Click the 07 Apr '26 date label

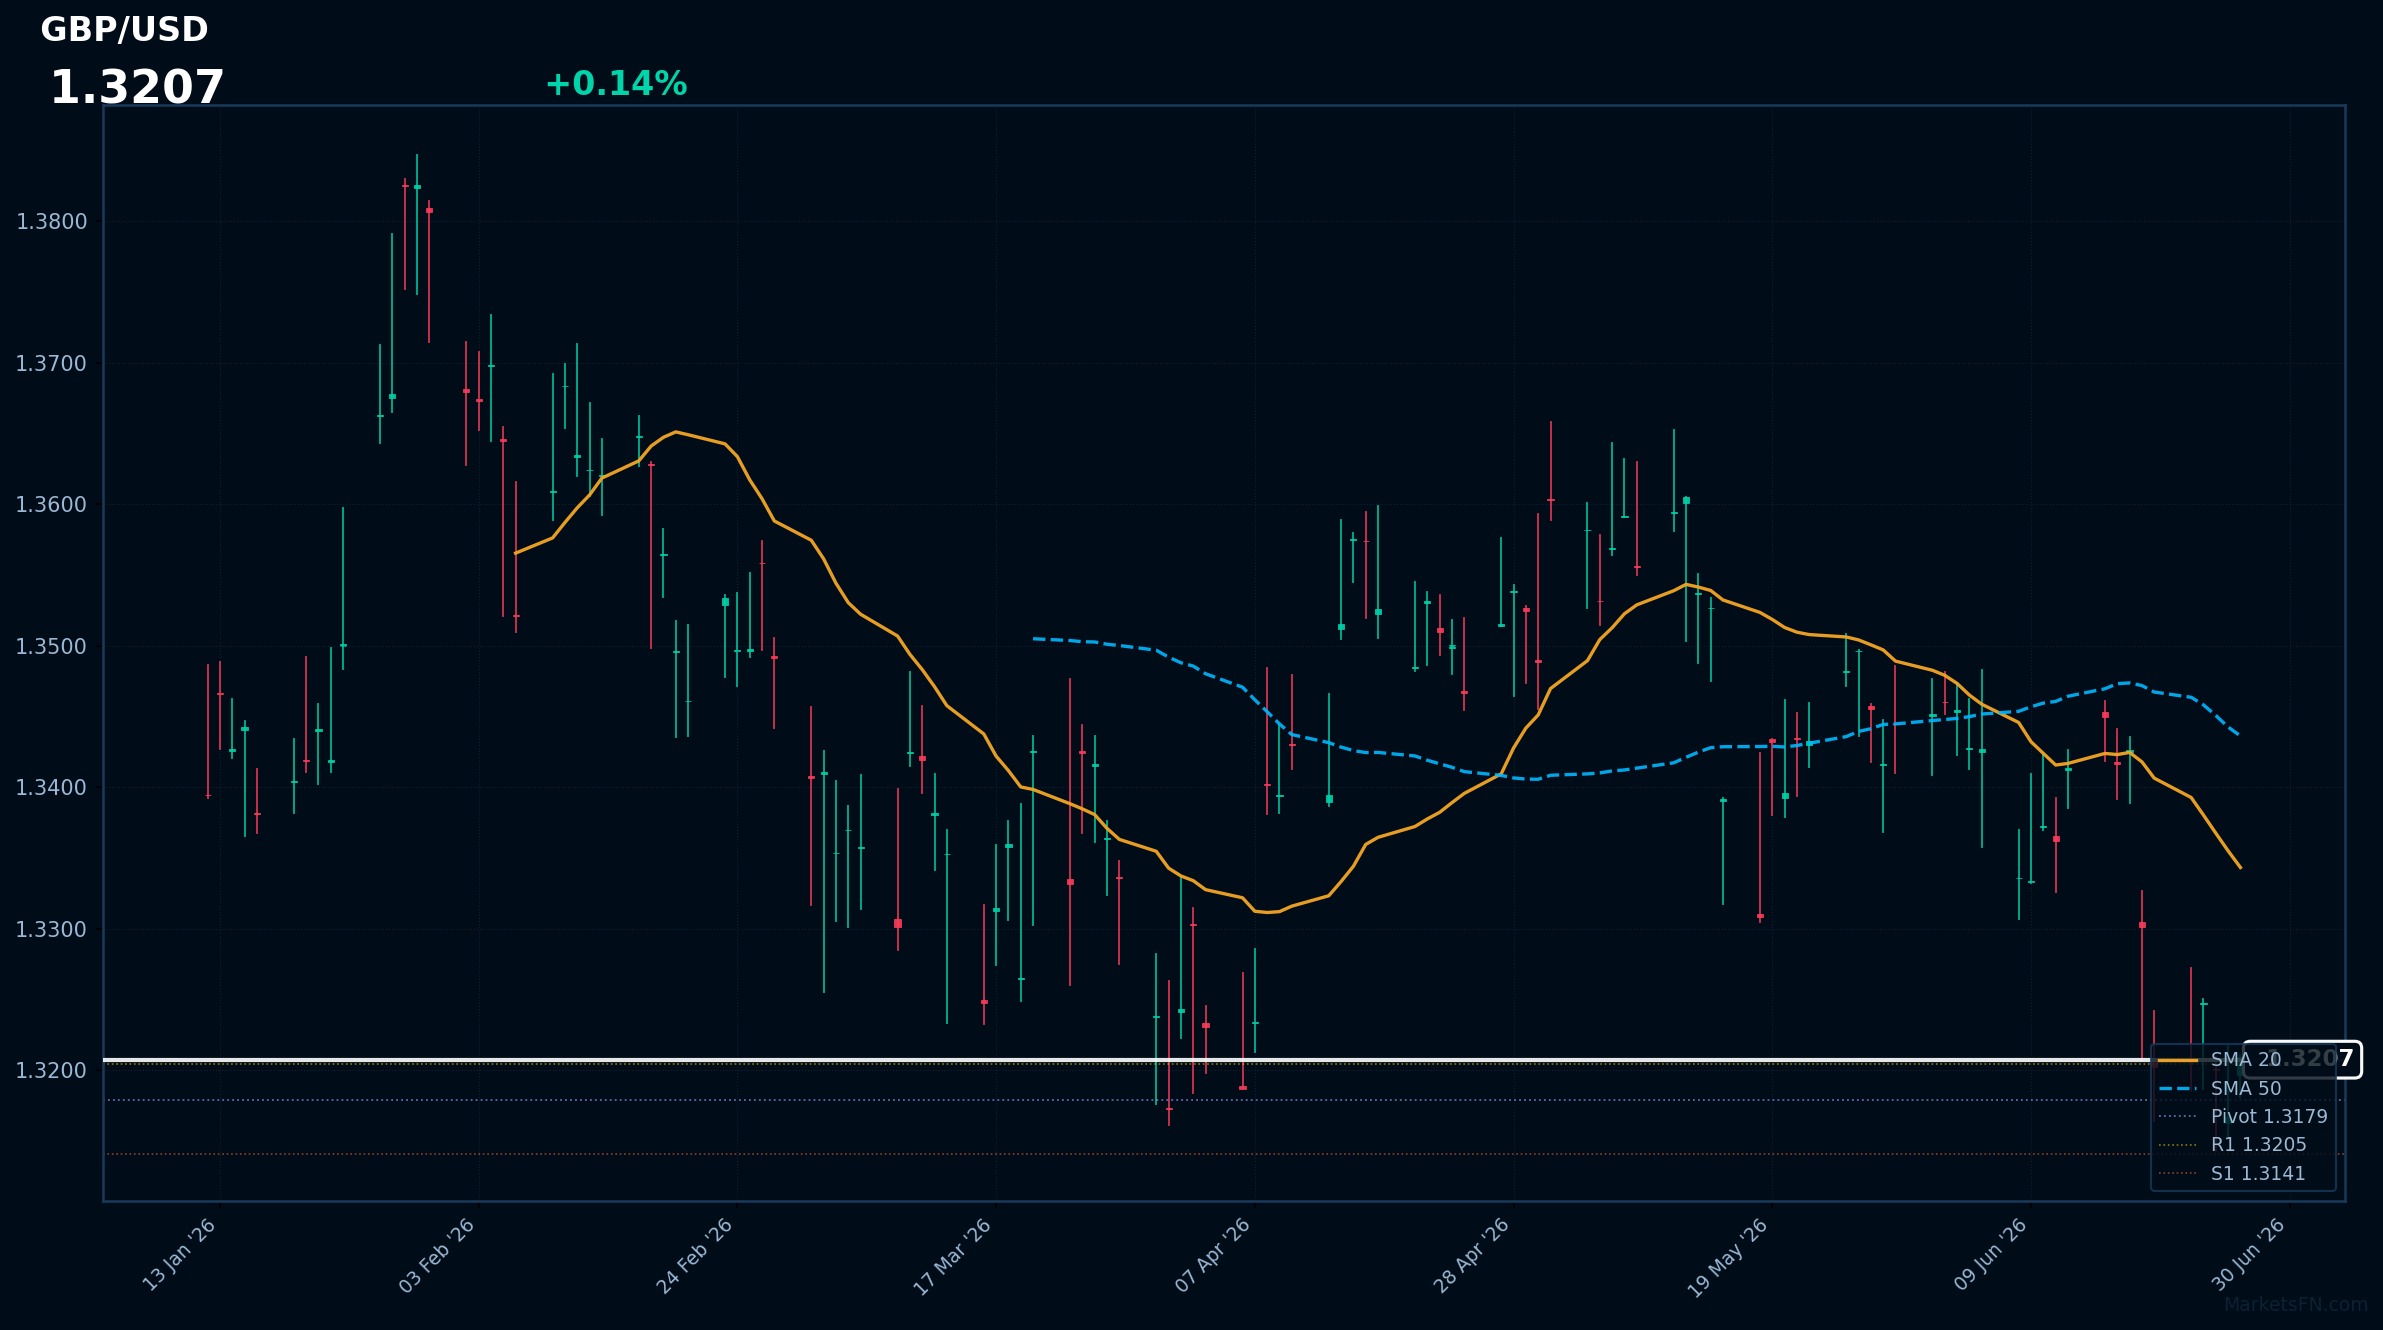[1213, 1256]
